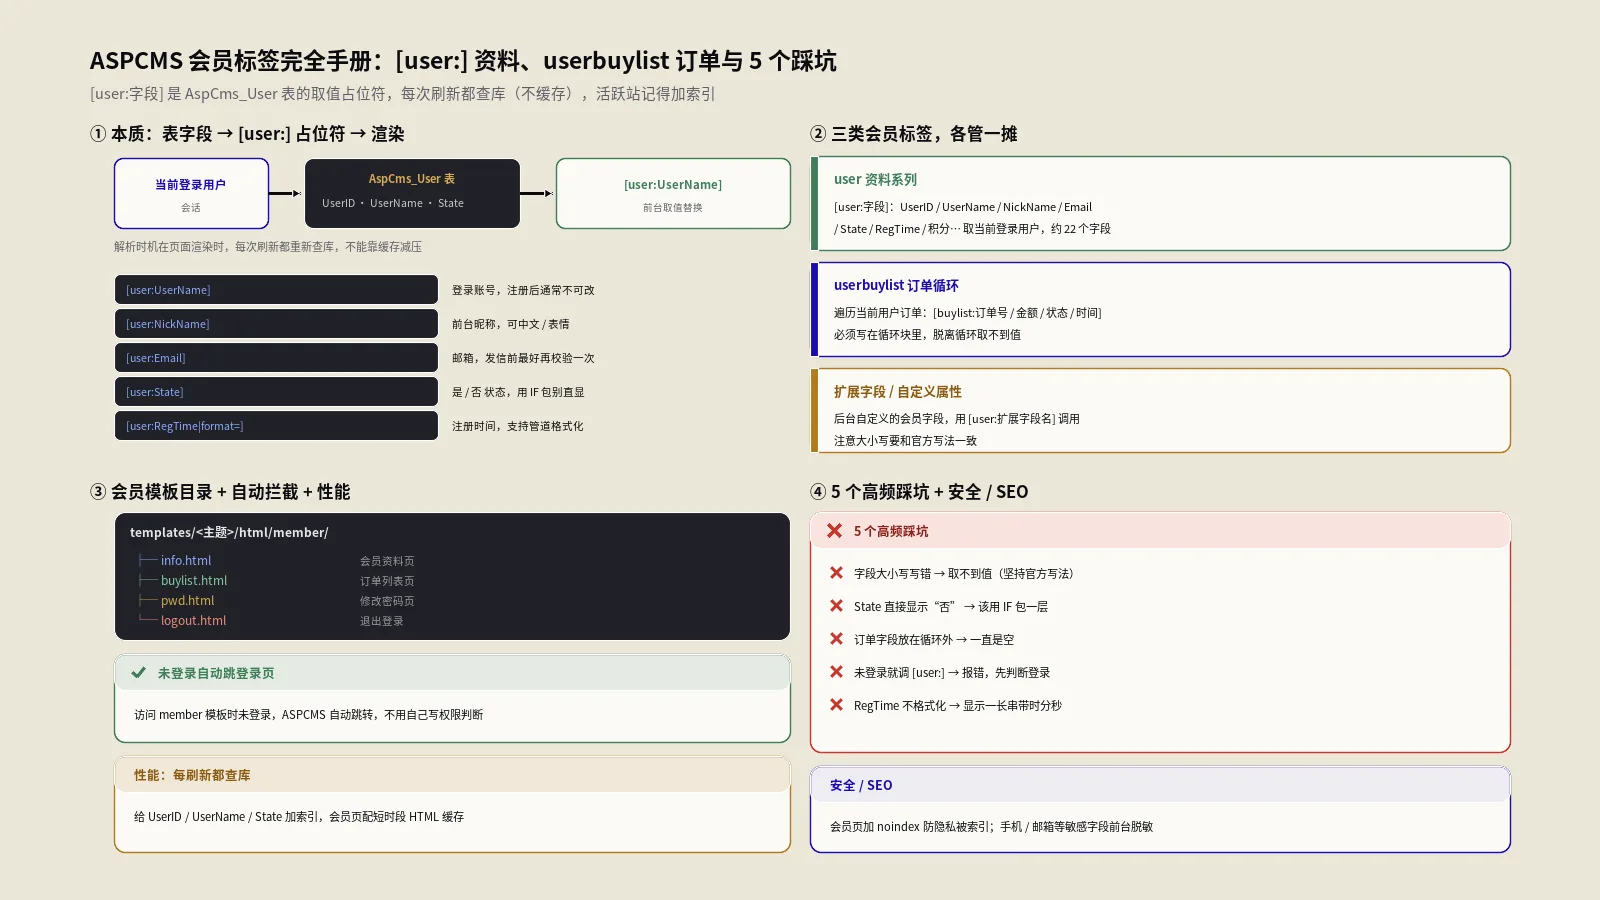Click the red X beside 字段大小写写错
Image resolution: width=1600 pixels, height=900 pixels.
tap(836, 573)
